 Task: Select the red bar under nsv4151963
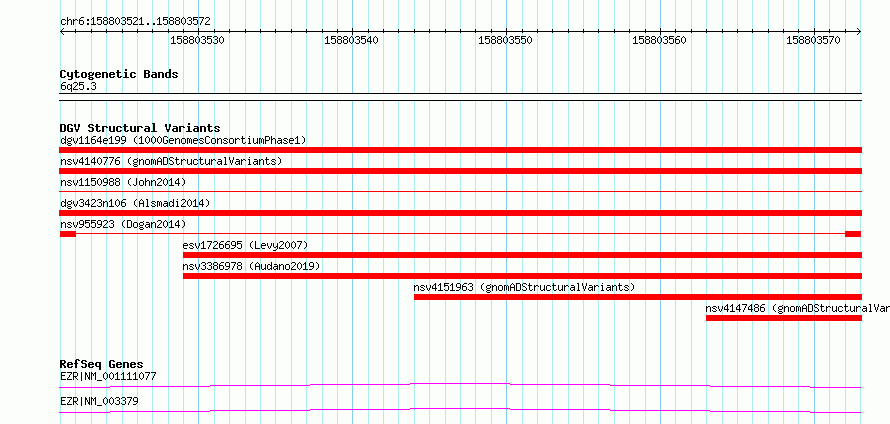[x=638, y=297]
